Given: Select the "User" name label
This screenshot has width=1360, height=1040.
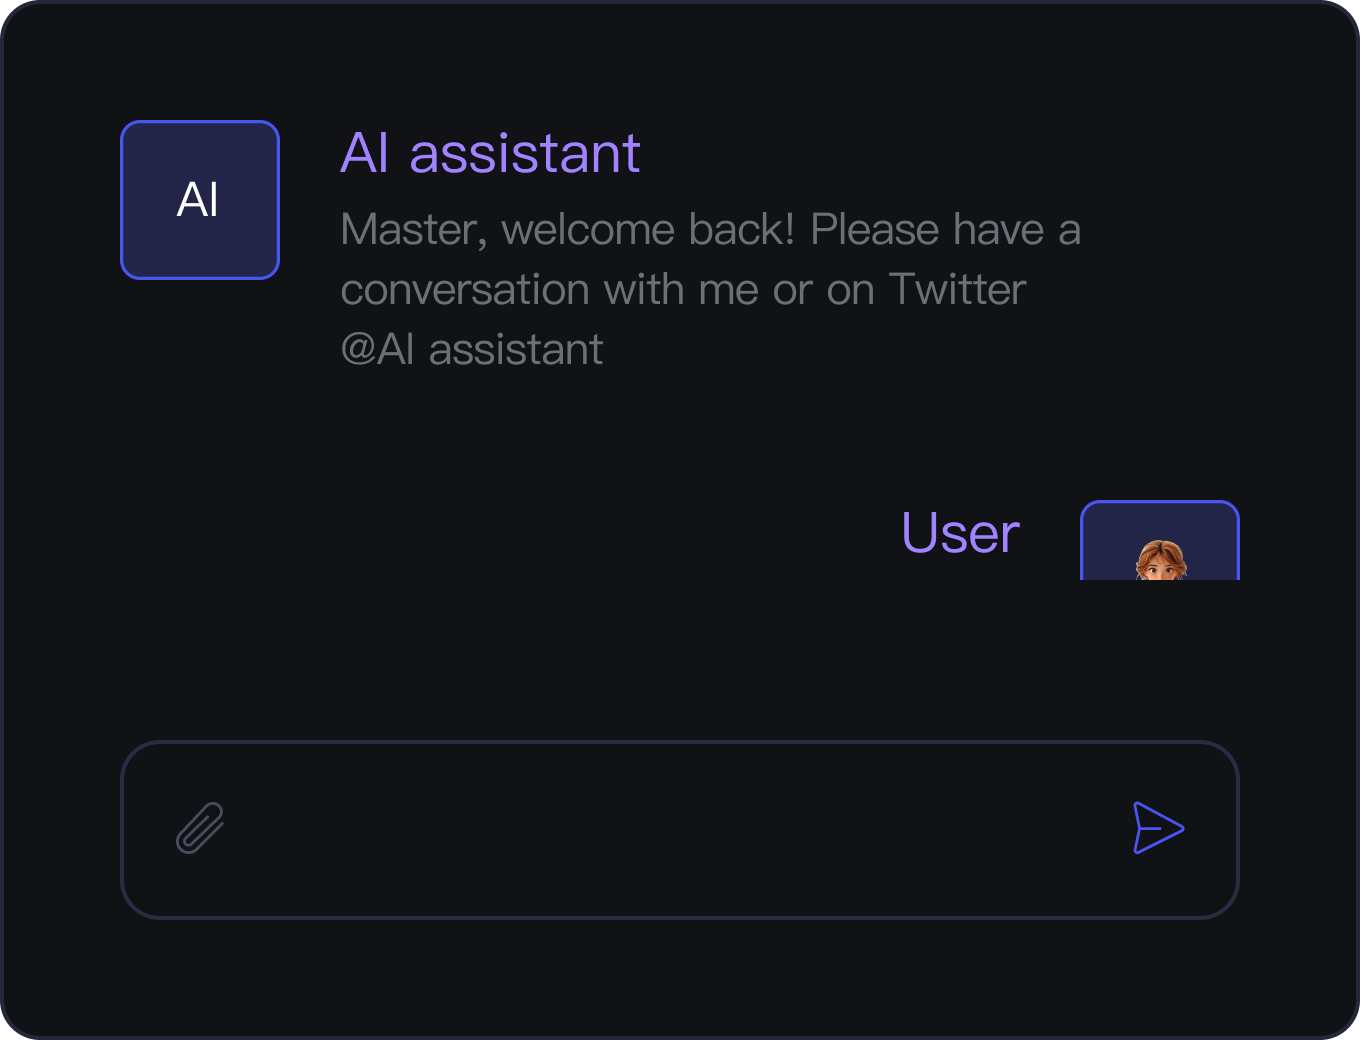Looking at the screenshot, I should pos(960,533).
